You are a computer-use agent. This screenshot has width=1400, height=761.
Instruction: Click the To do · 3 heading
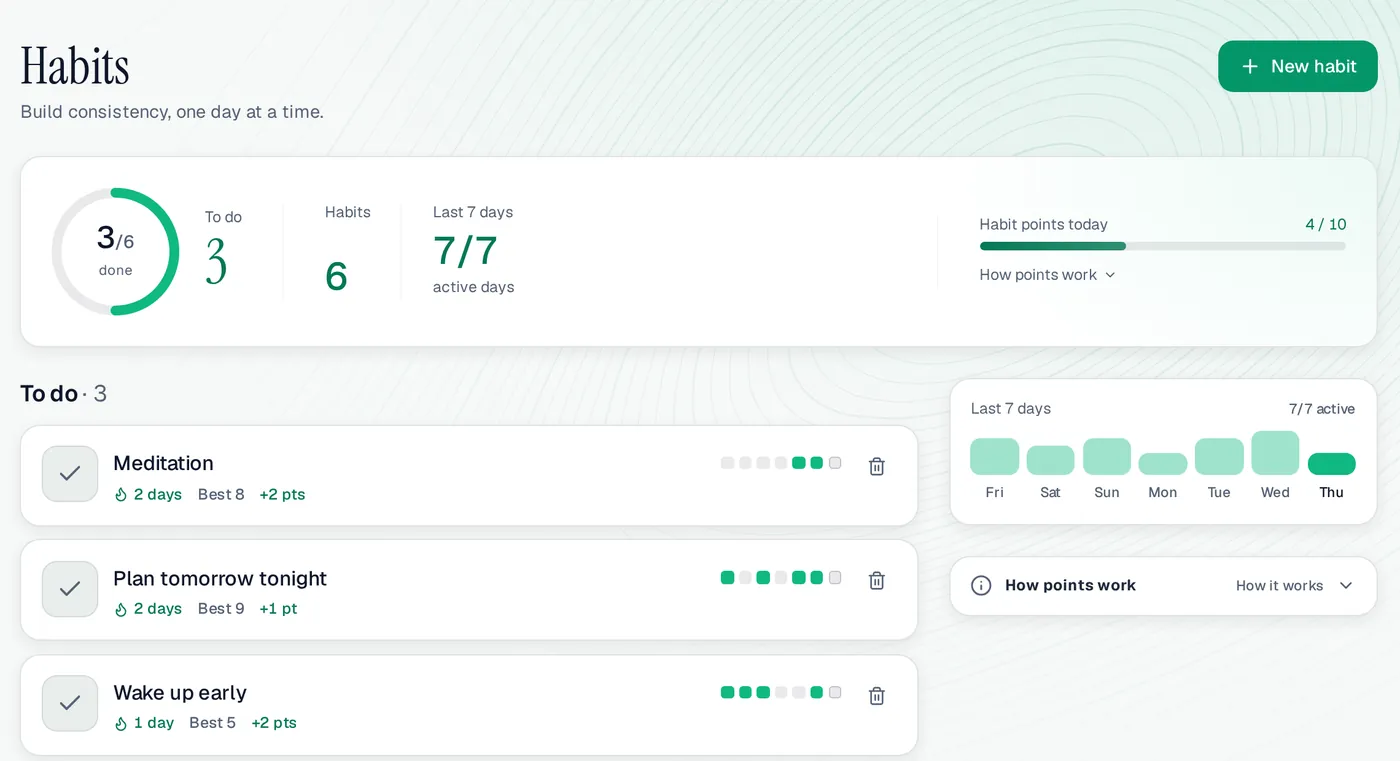pyautogui.click(x=64, y=394)
